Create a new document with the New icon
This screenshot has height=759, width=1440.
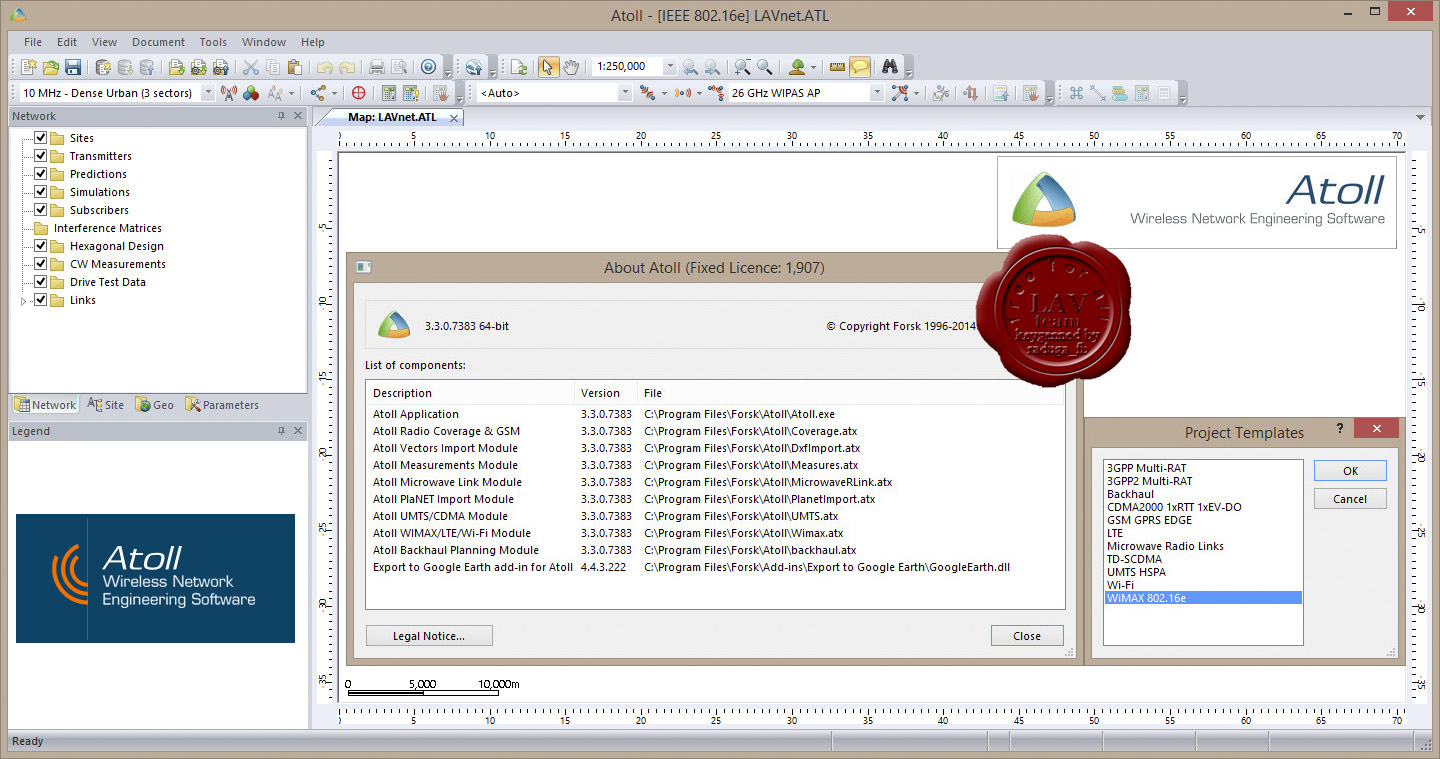click(x=28, y=67)
